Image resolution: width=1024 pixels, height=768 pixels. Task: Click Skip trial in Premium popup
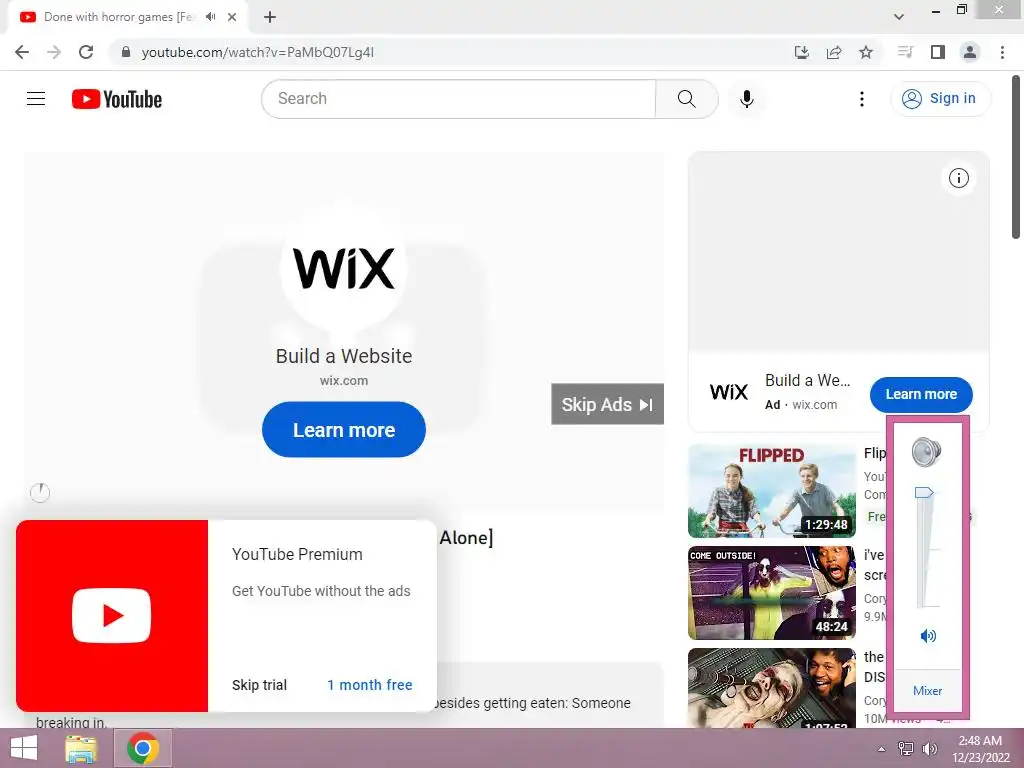(x=259, y=685)
